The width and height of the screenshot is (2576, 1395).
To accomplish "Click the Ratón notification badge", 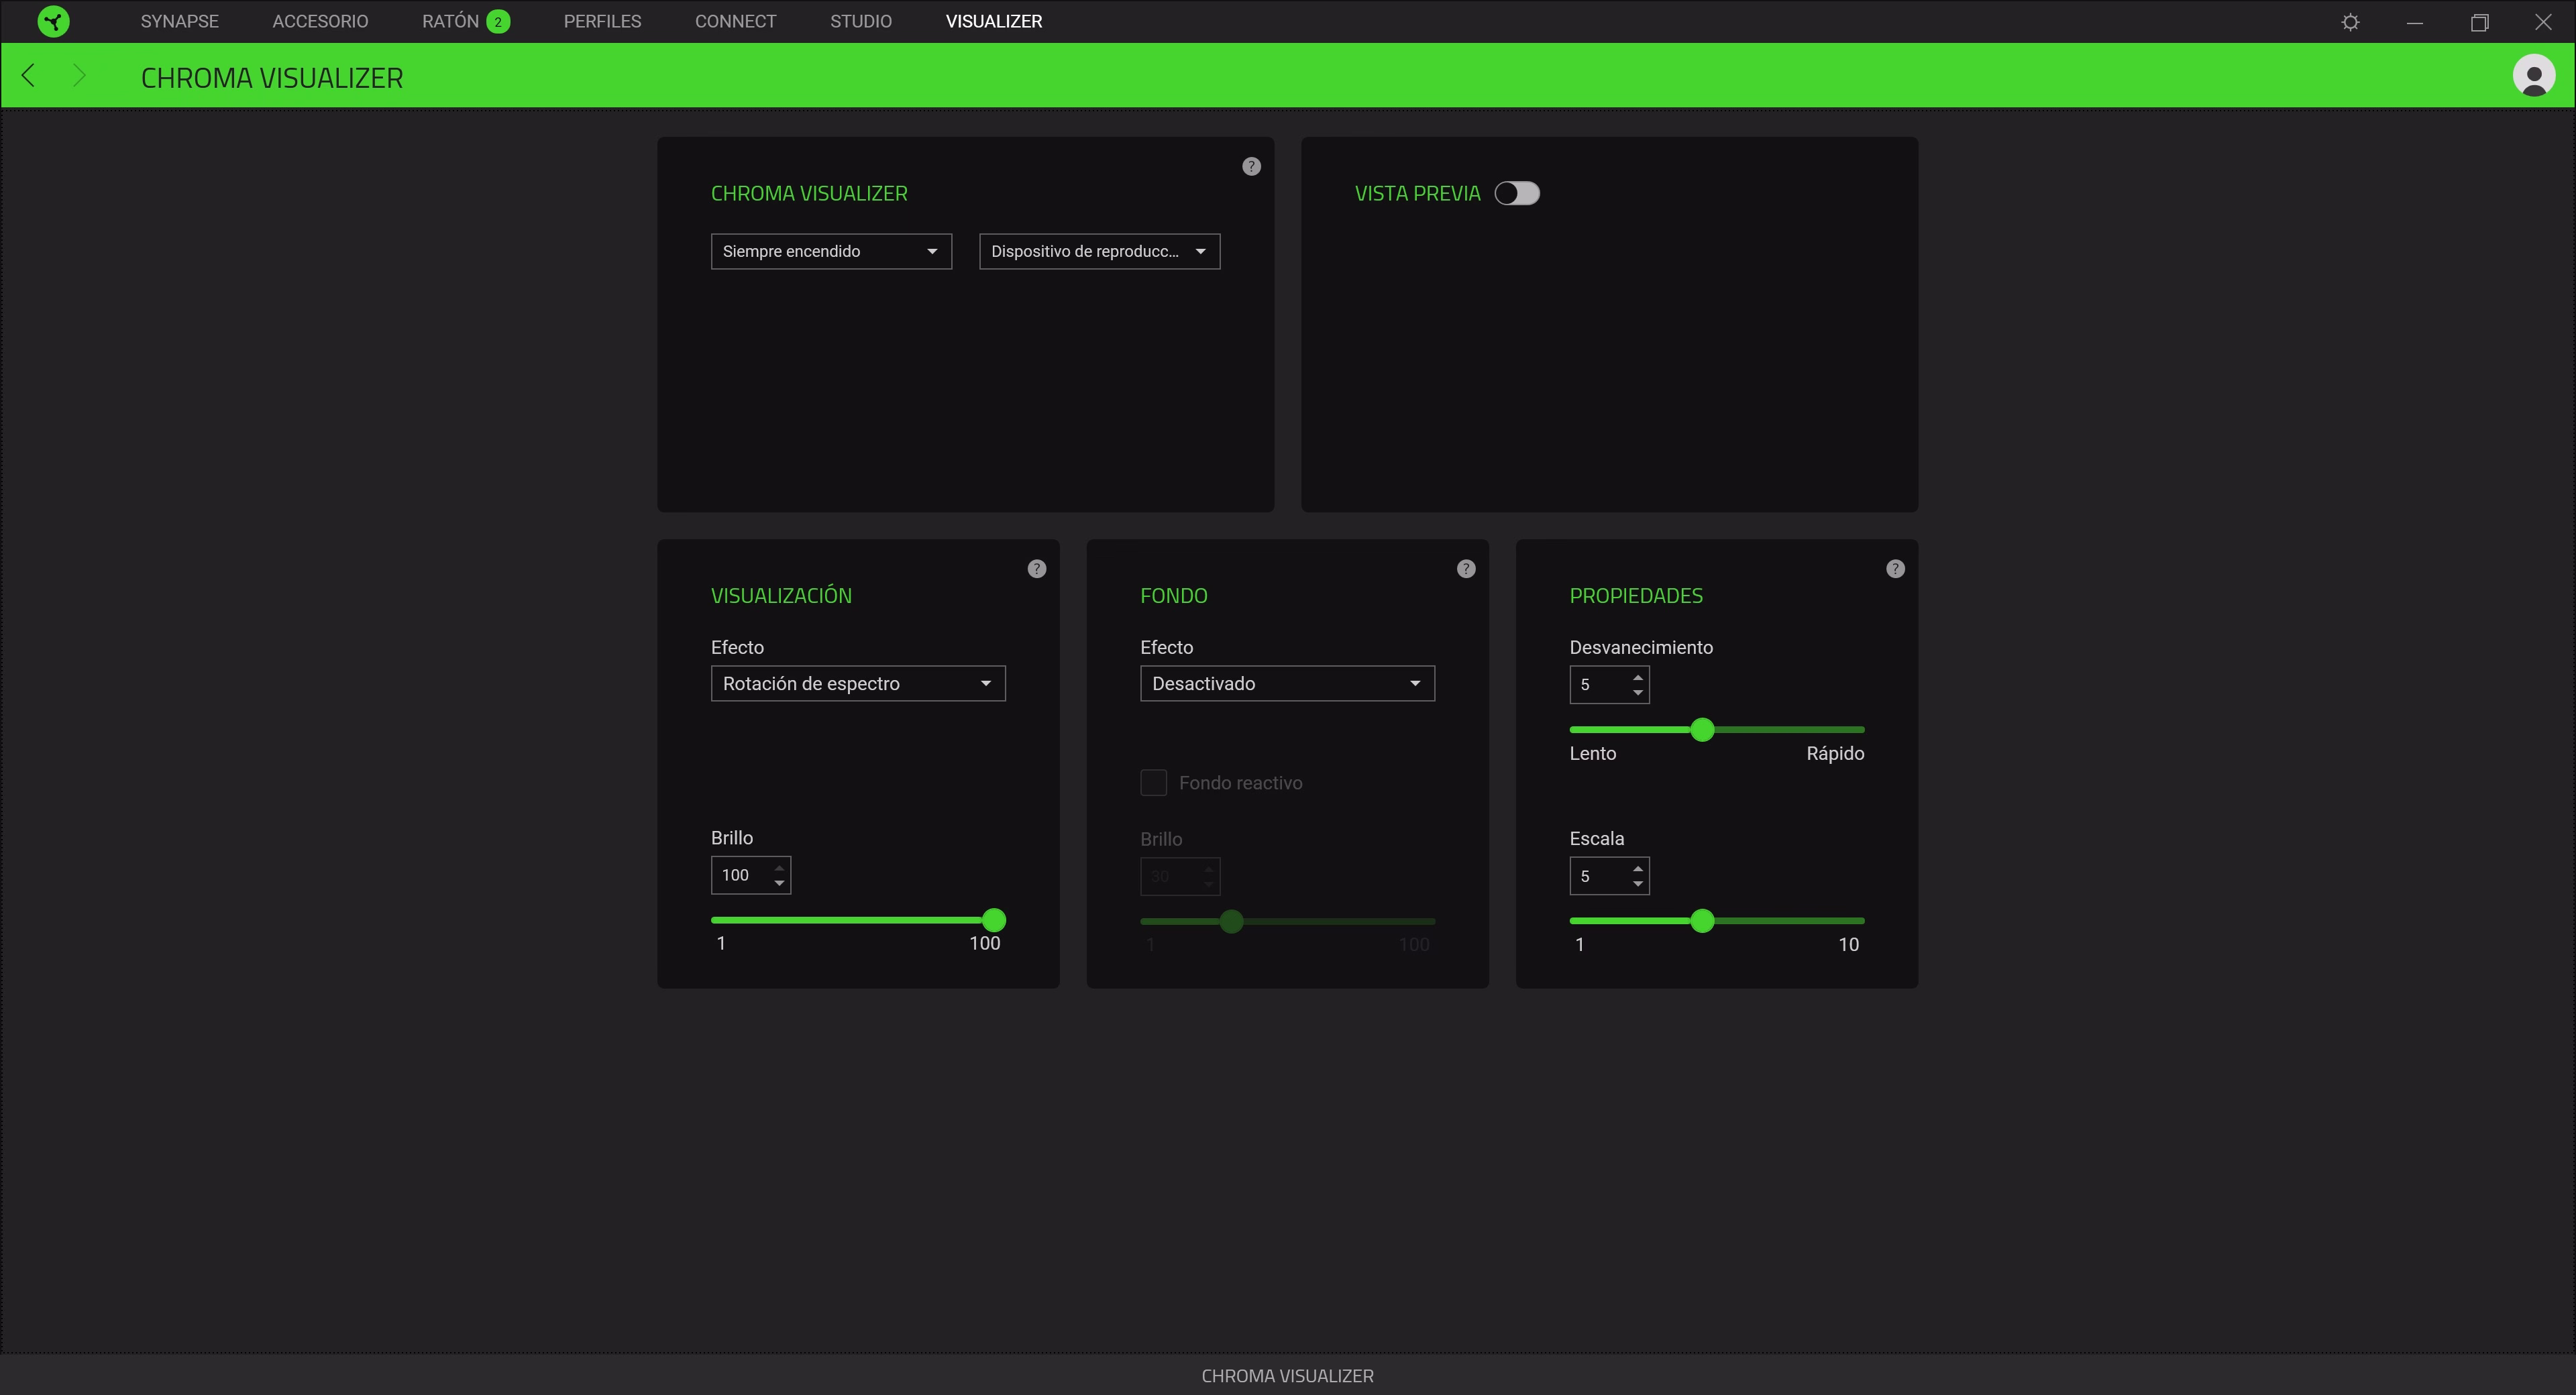I will [498, 22].
